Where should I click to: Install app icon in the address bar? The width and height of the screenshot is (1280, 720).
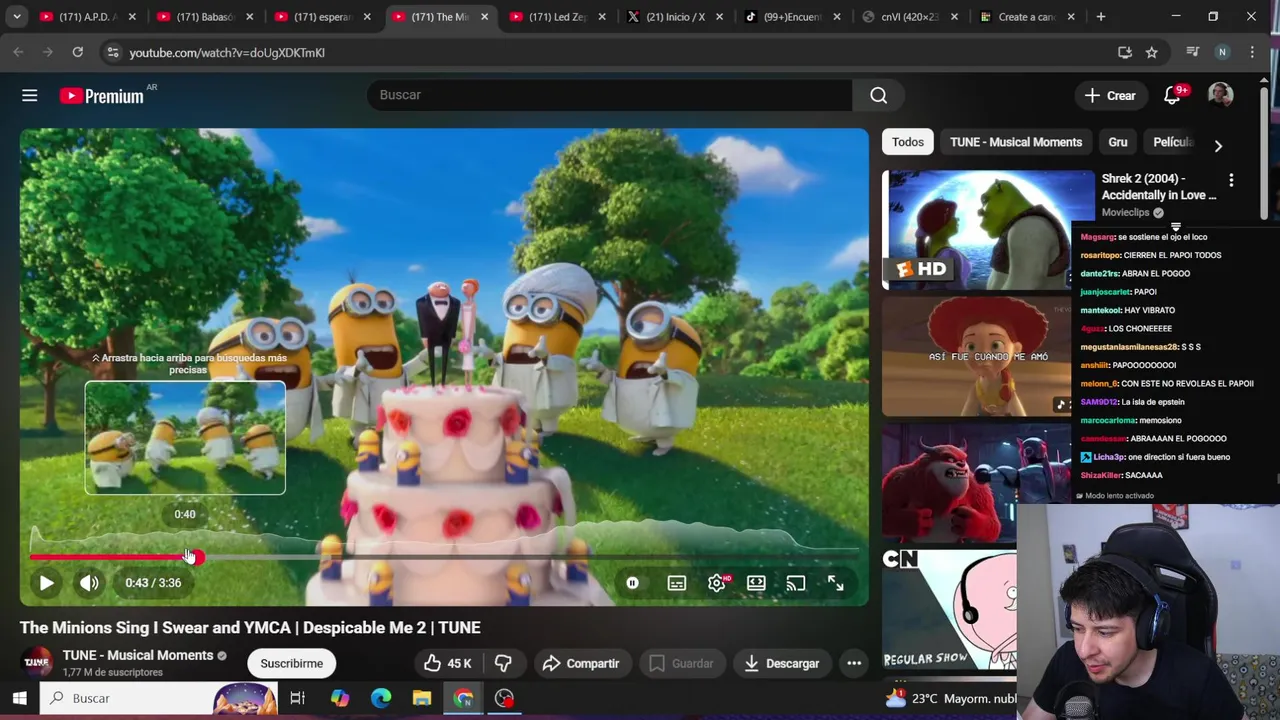[1125, 52]
